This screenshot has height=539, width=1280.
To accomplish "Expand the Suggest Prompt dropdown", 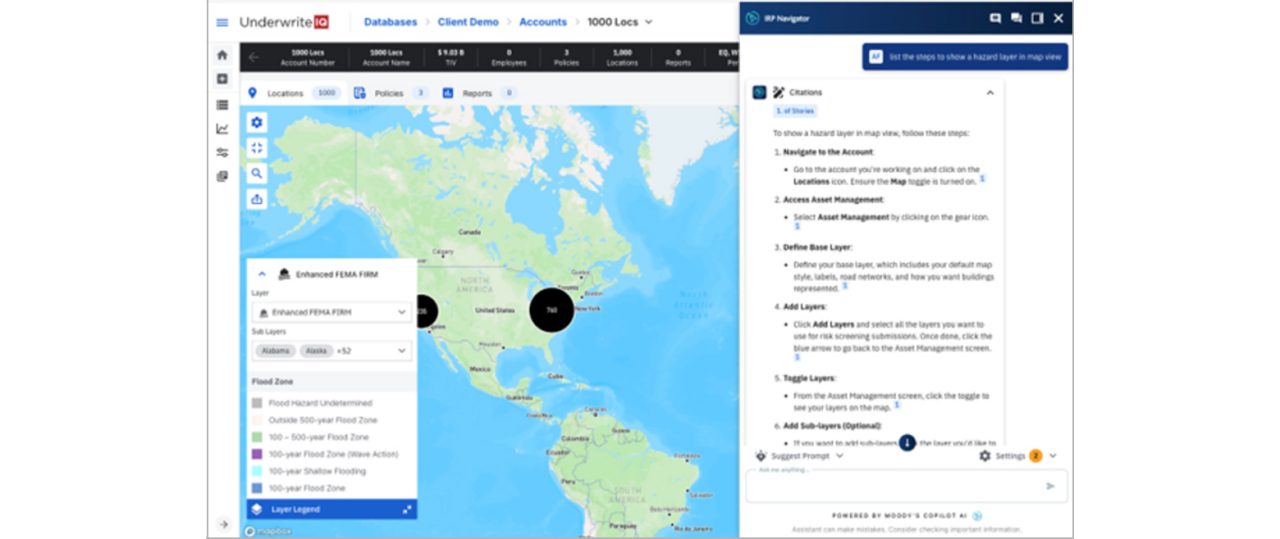I will coord(839,455).
